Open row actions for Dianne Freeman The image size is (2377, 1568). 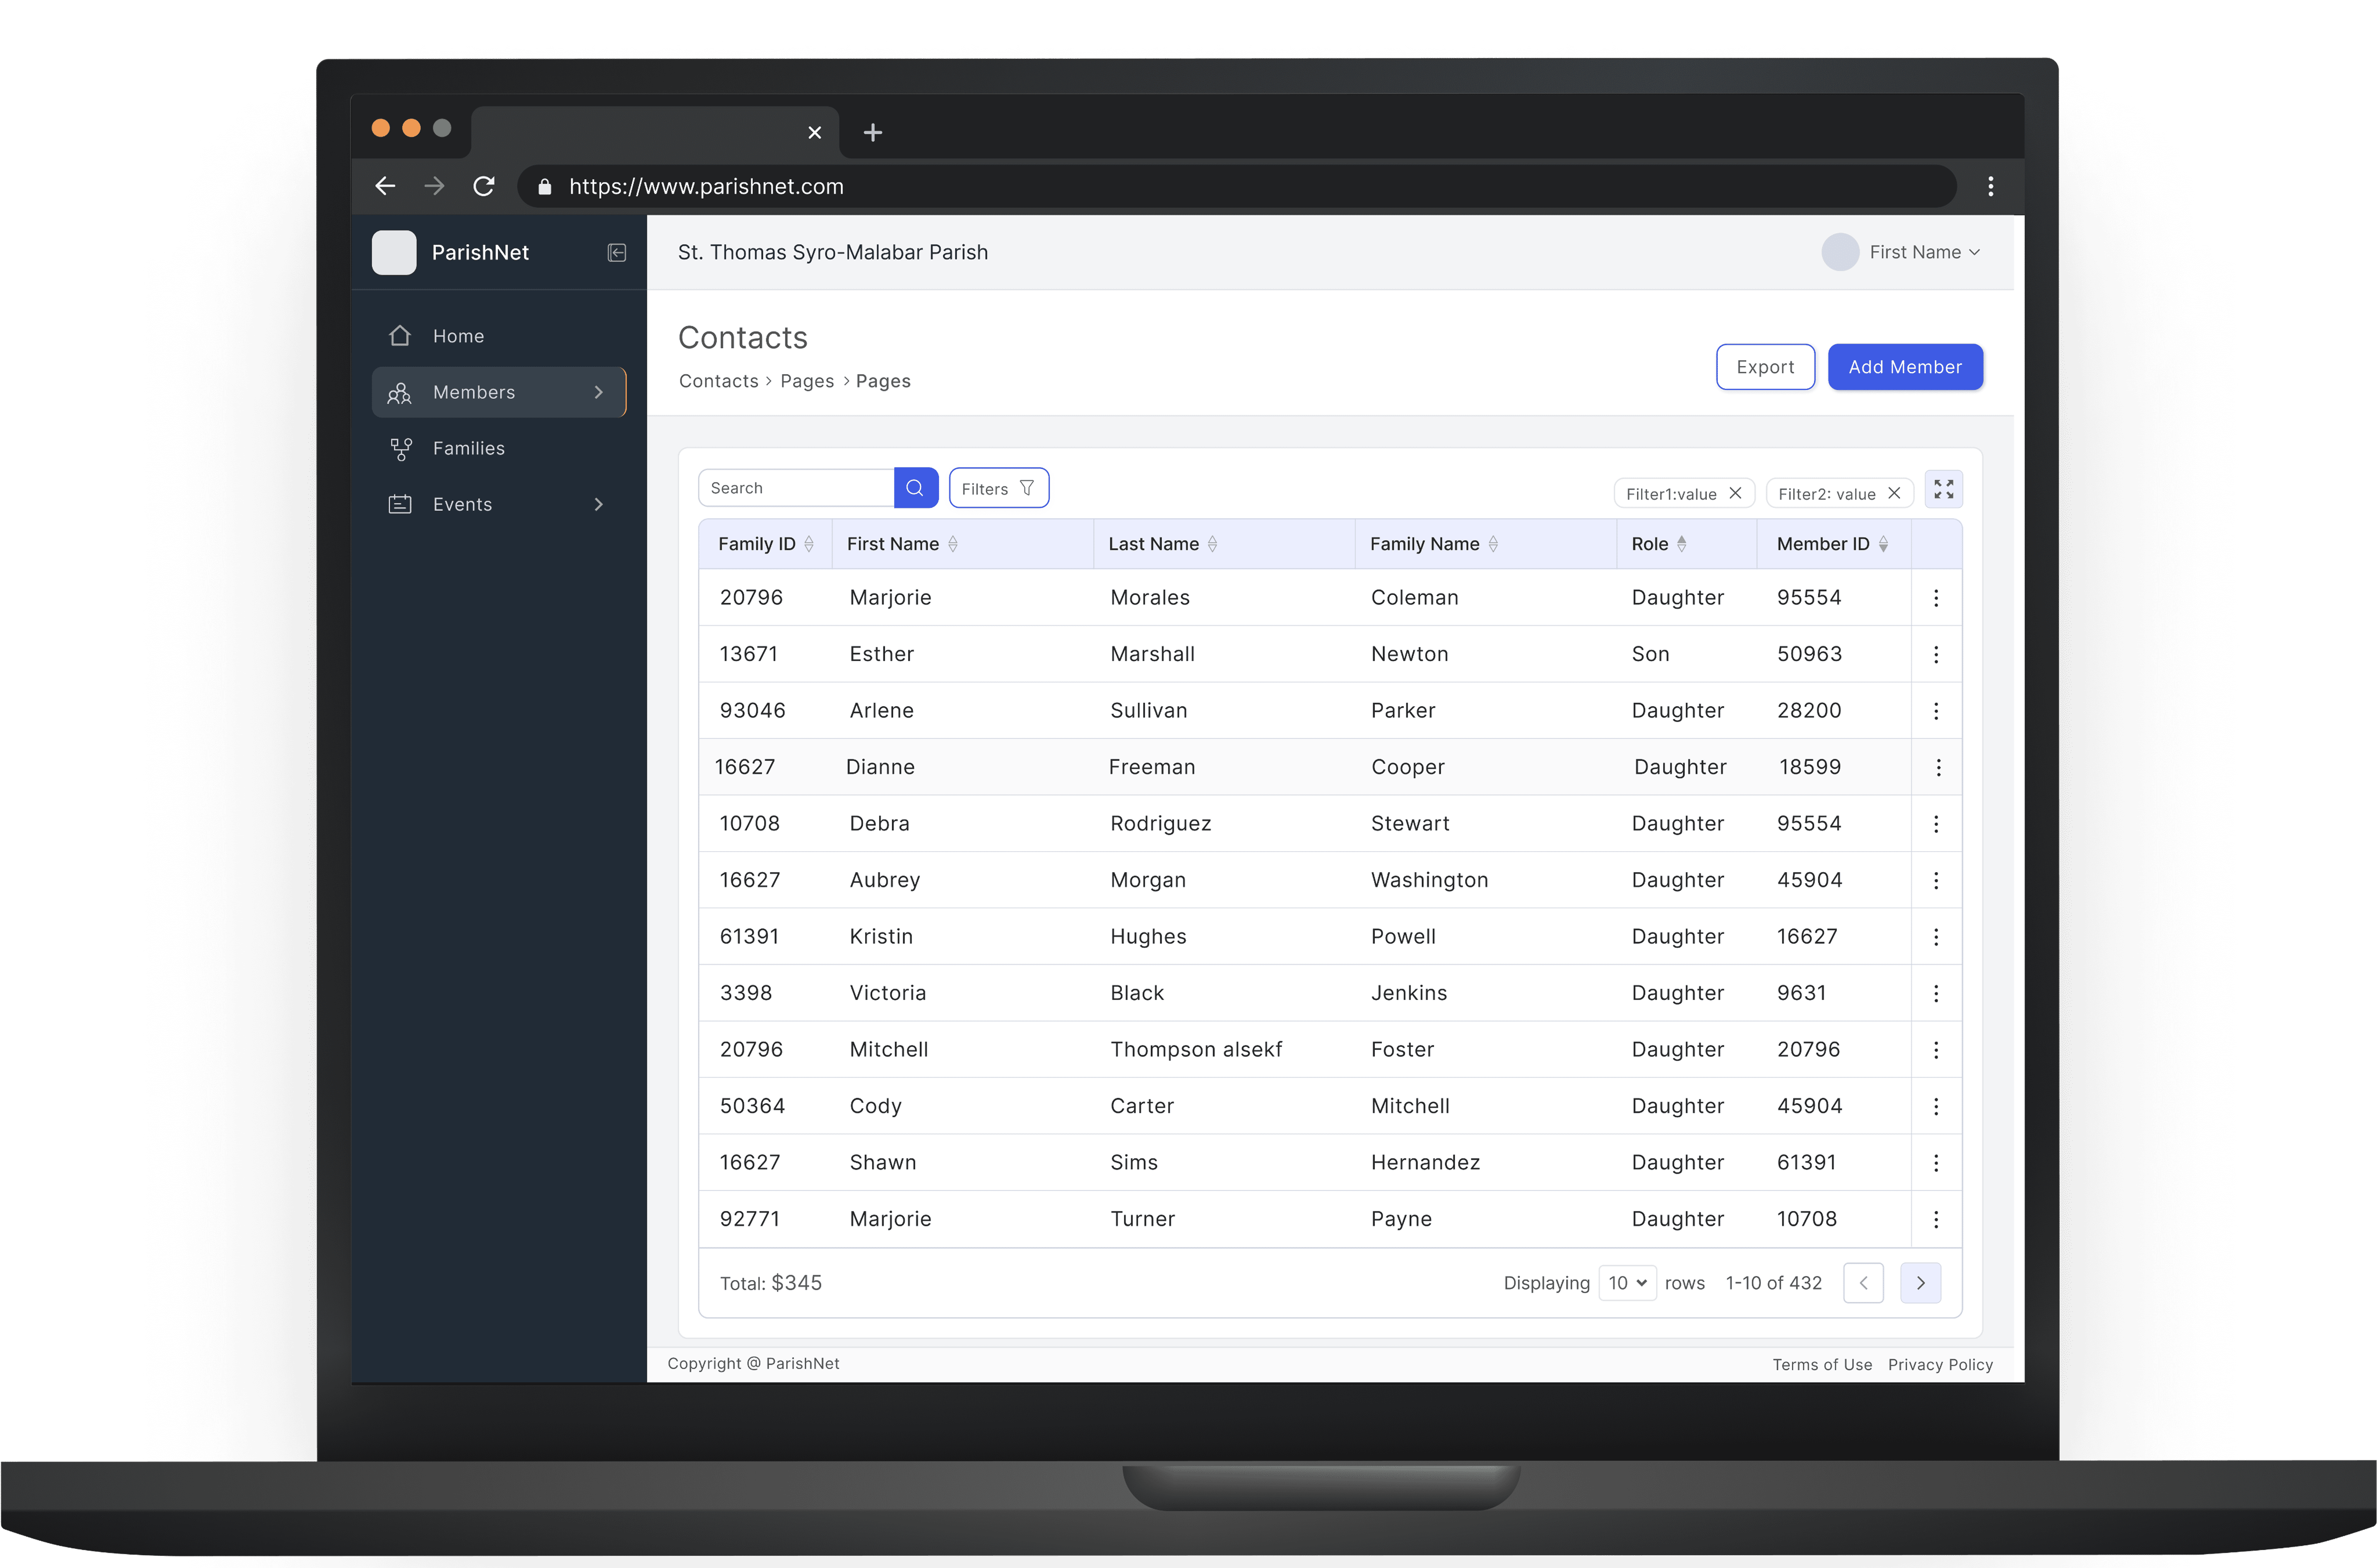(x=1938, y=768)
